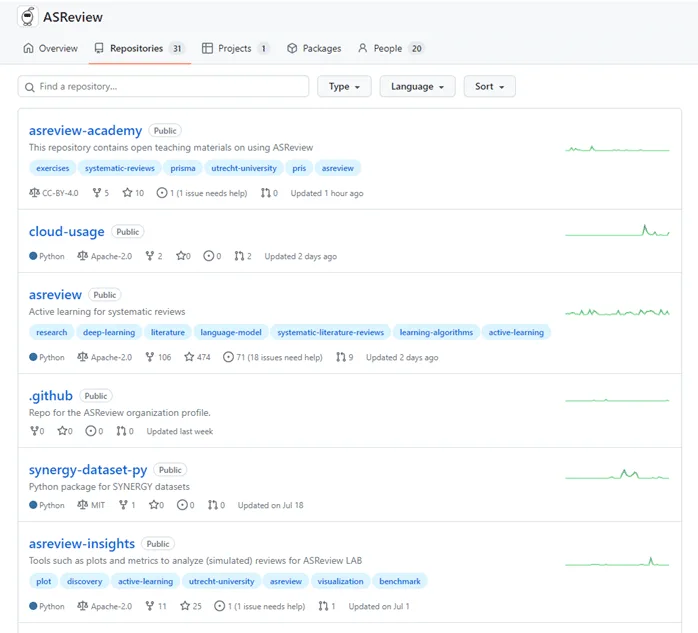Image resolution: width=698 pixels, height=633 pixels.
Task: Click the fork icon for cloud-usage
Action: [150, 256]
